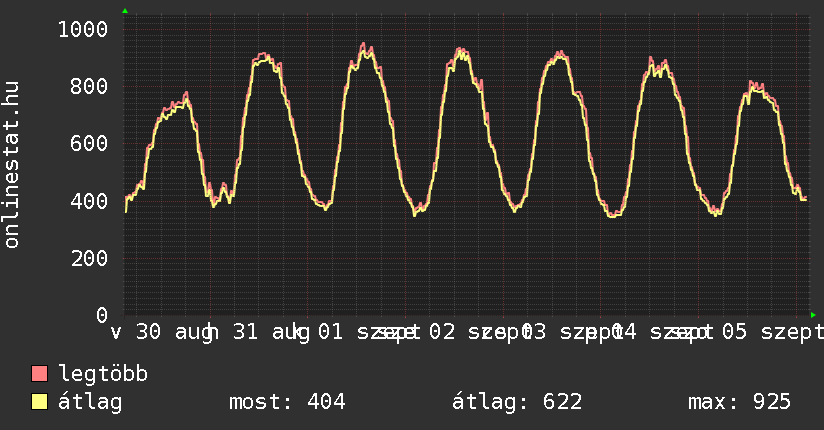Screen dimensions: 824x430
Task: Click the 'v 30 aug' x-axis label
Action: pyautogui.click(x=162, y=332)
